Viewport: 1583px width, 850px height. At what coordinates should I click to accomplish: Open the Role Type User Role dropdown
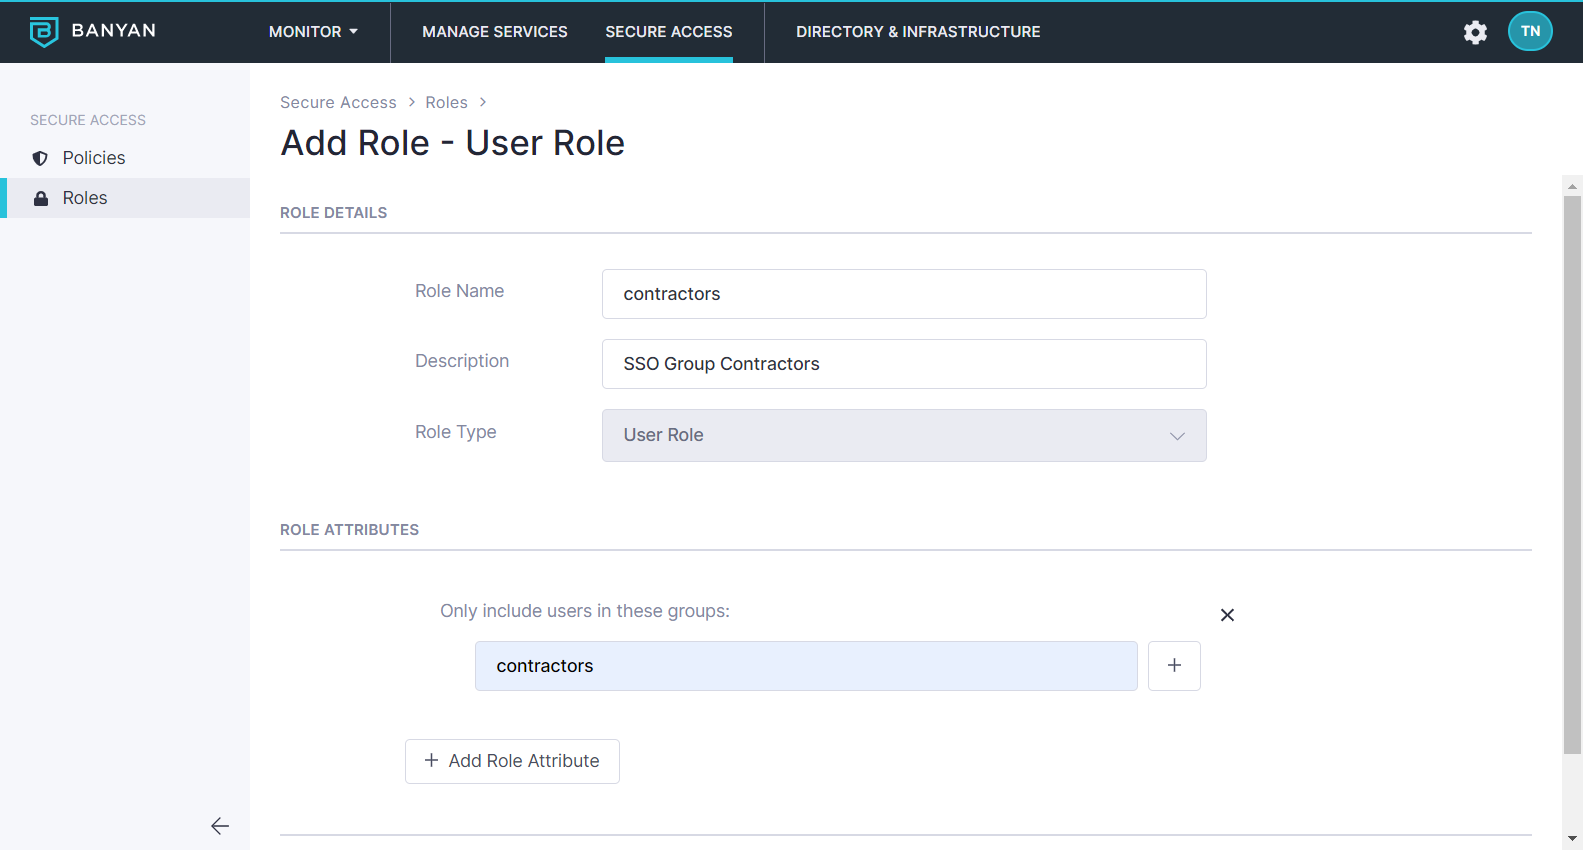coord(904,435)
